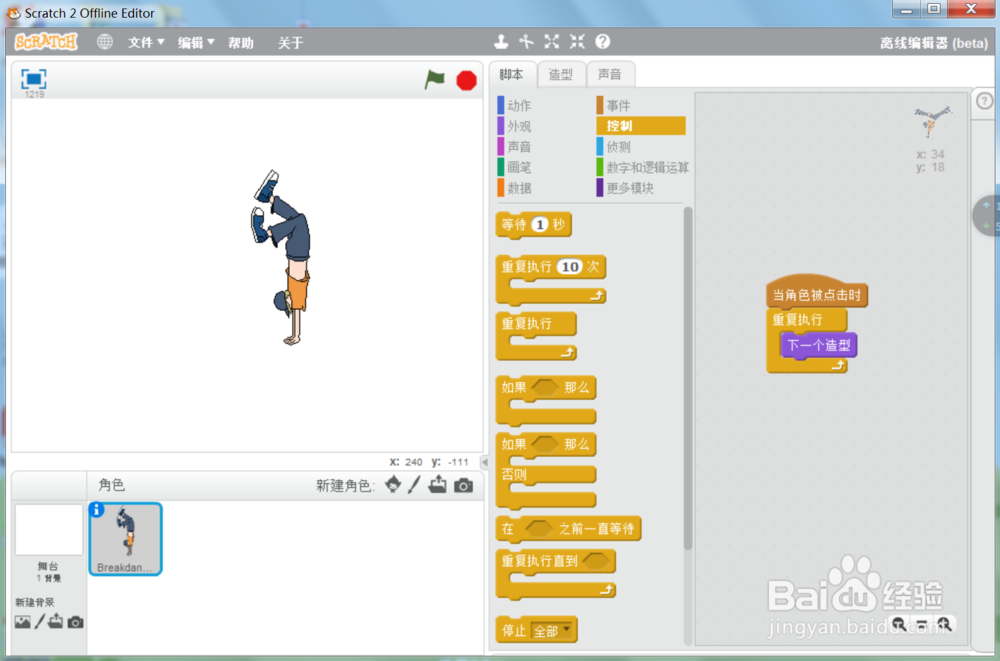The width and height of the screenshot is (1000, 661).
Task: Click the 1 field in 等待 block
Action: click(540, 225)
